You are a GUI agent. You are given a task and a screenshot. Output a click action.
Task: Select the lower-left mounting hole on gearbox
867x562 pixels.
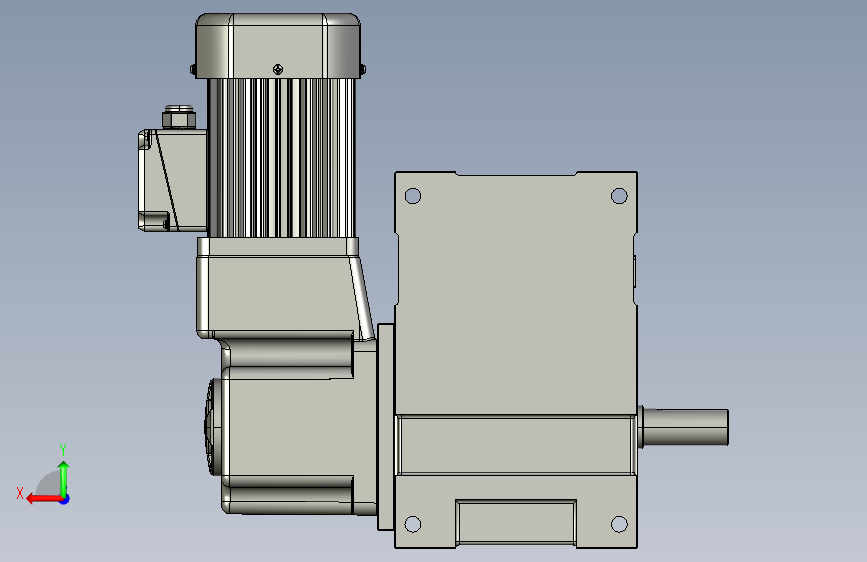[x=412, y=524]
